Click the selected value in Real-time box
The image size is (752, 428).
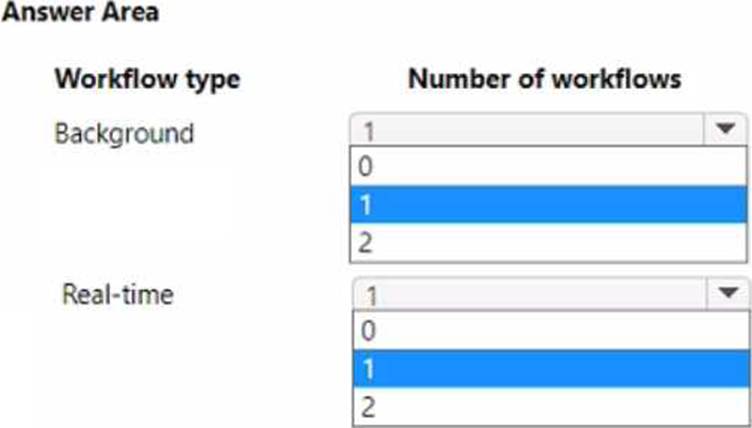[x=371, y=296]
